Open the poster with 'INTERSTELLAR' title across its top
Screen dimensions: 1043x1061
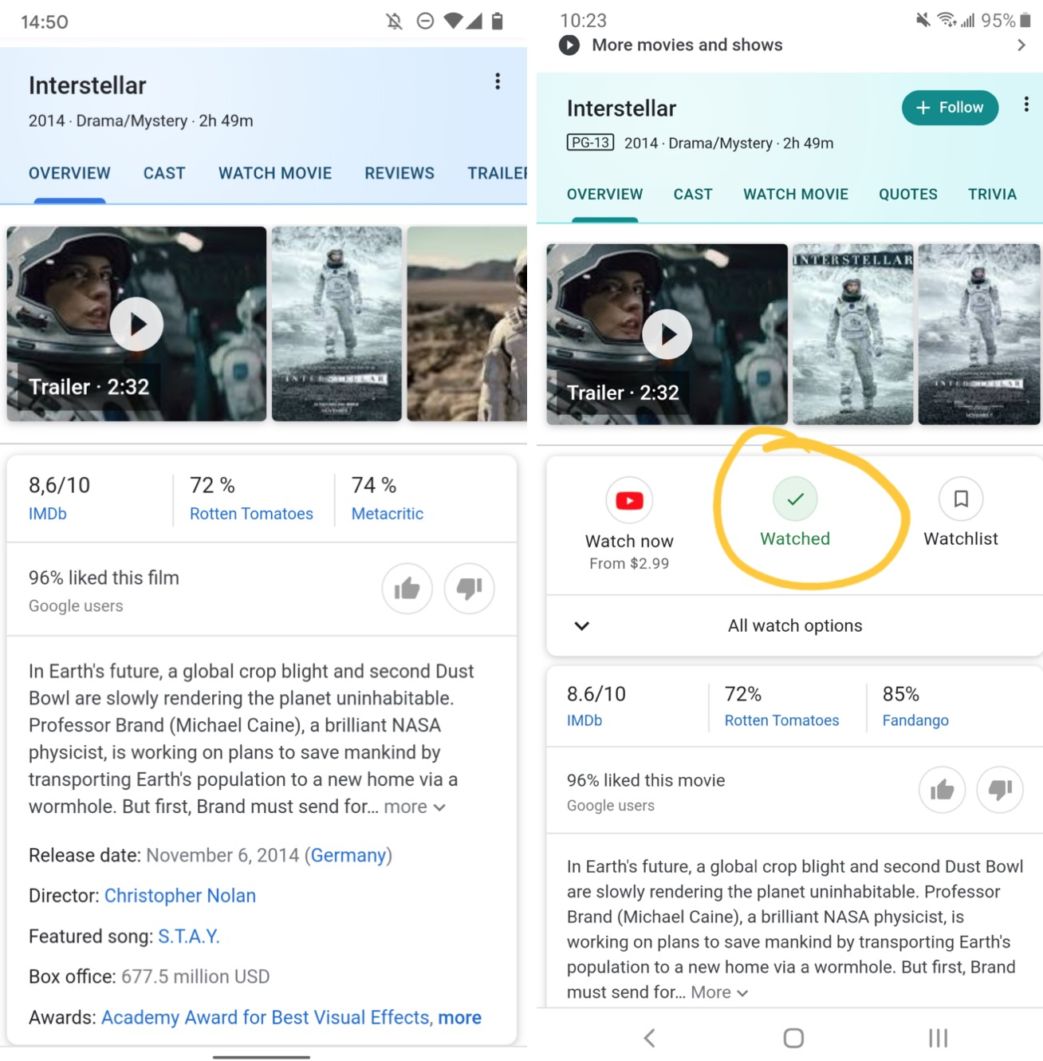853,334
